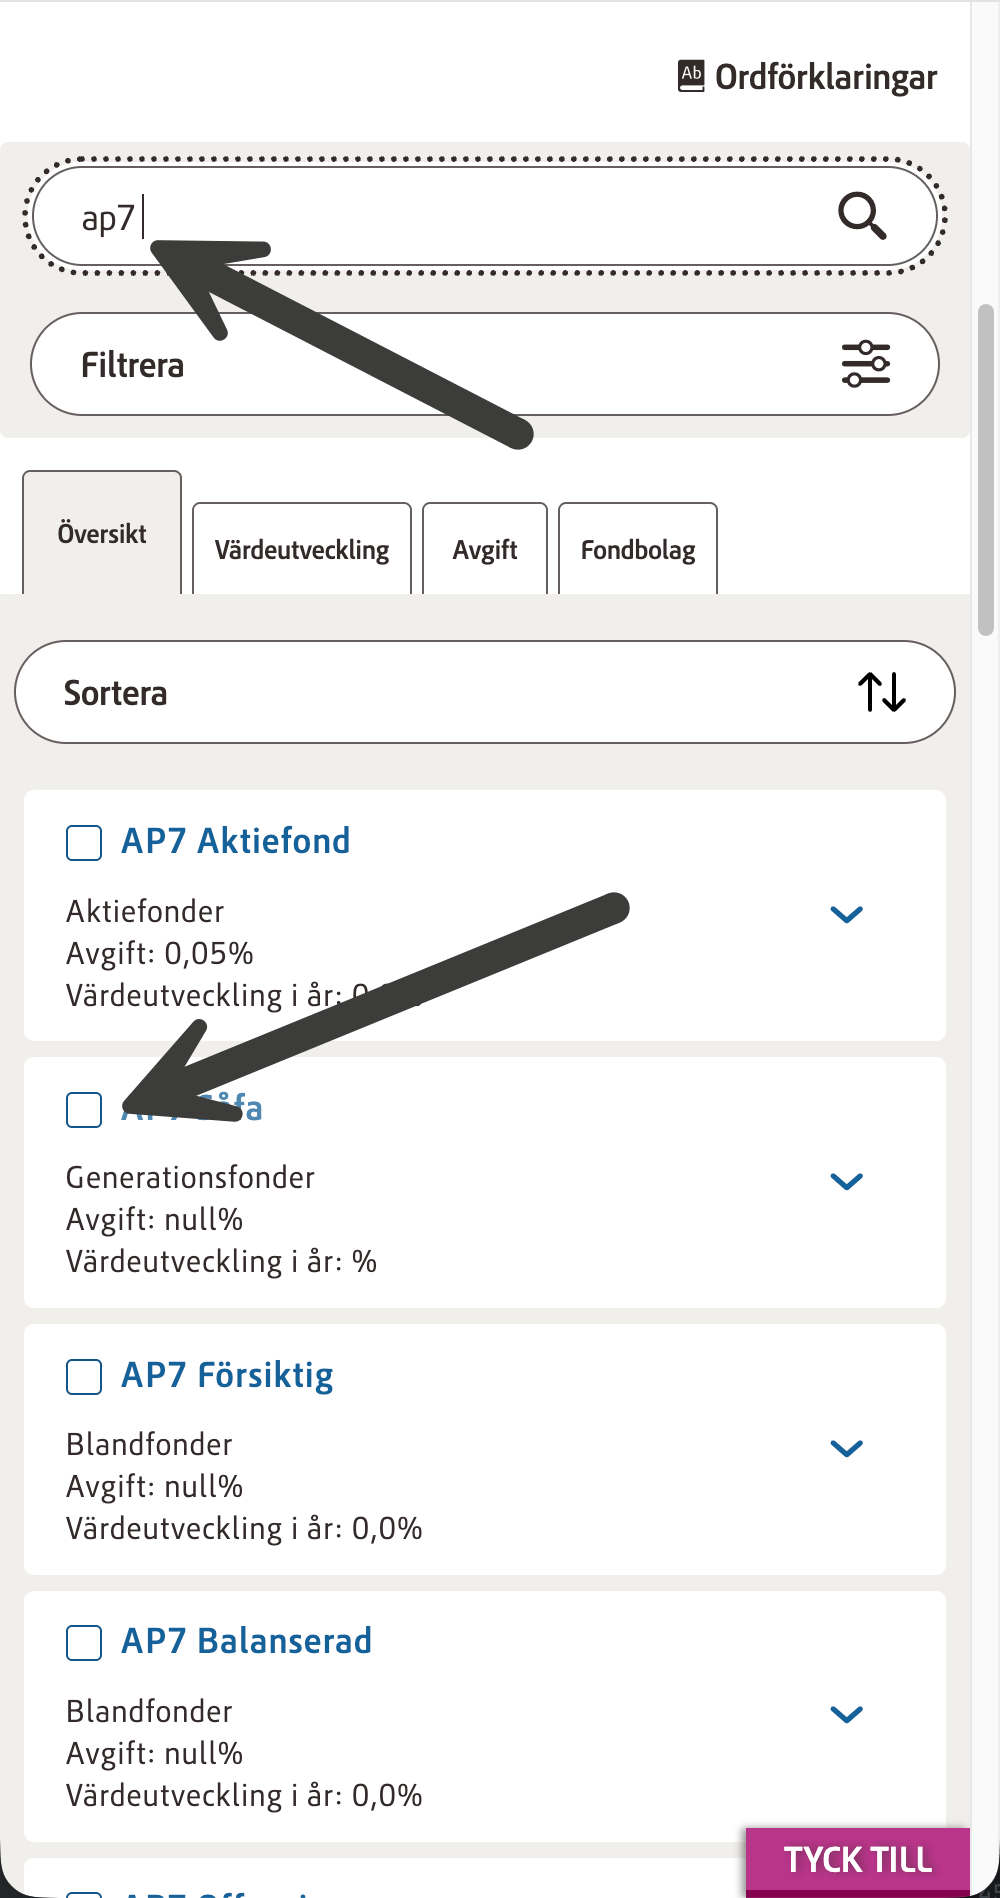Expand the Generationsfonder card chevron

(846, 1181)
